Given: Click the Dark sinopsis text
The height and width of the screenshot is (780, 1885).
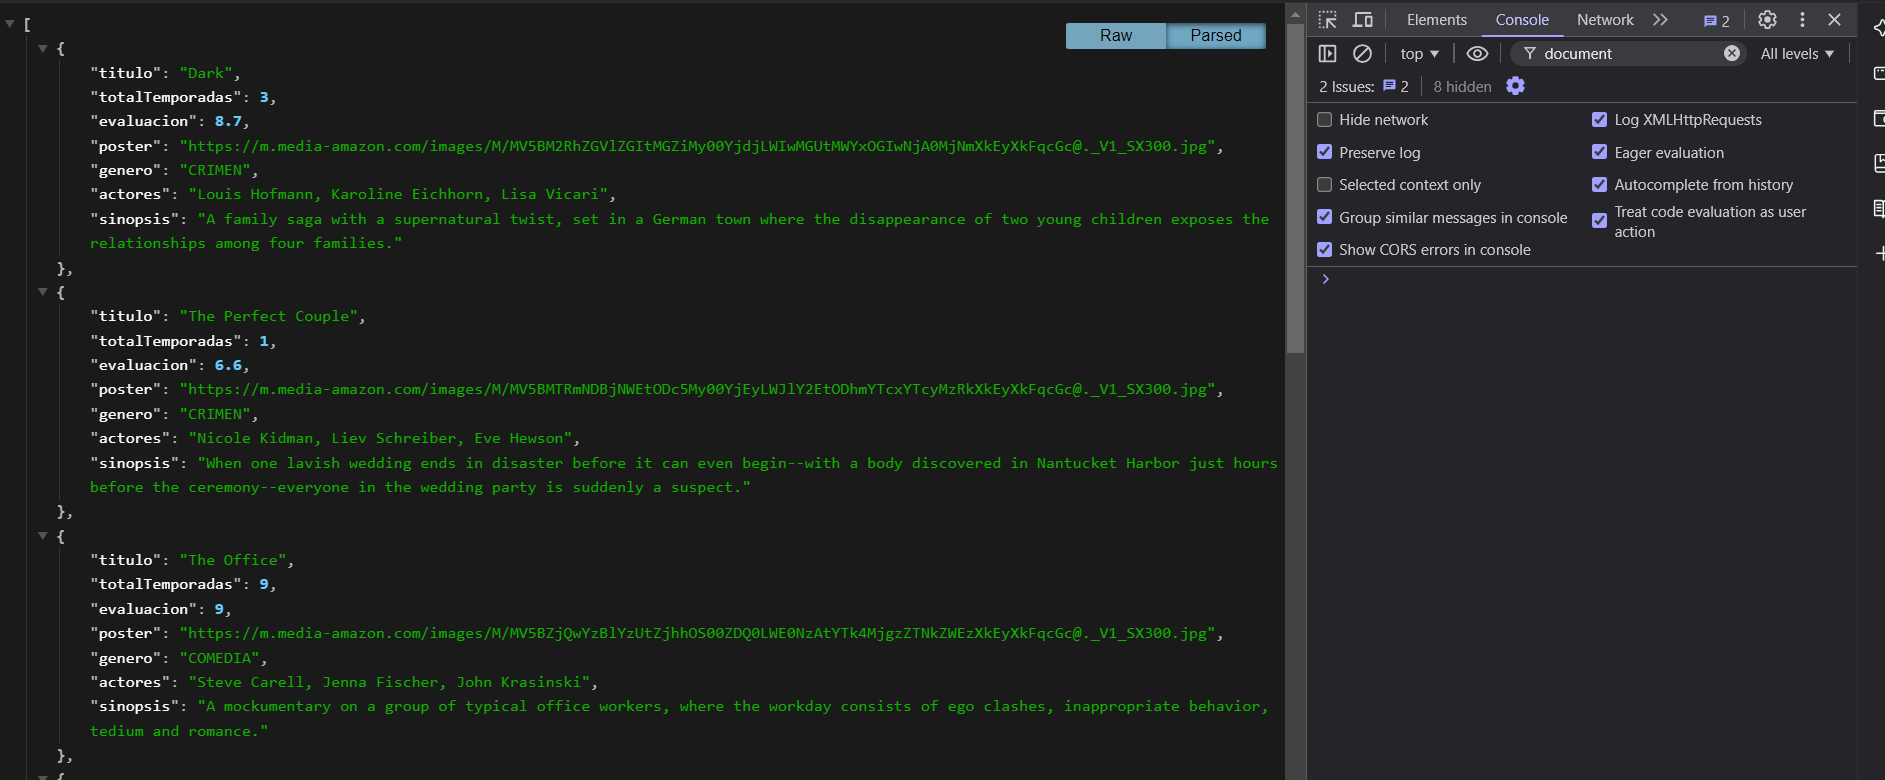Looking at the screenshot, I should click(x=680, y=231).
